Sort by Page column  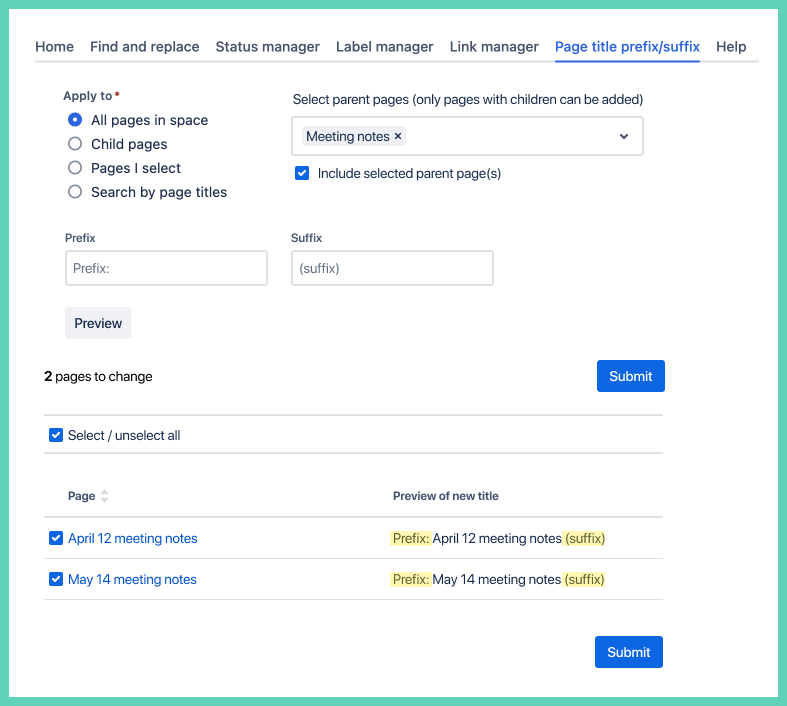point(104,496)
